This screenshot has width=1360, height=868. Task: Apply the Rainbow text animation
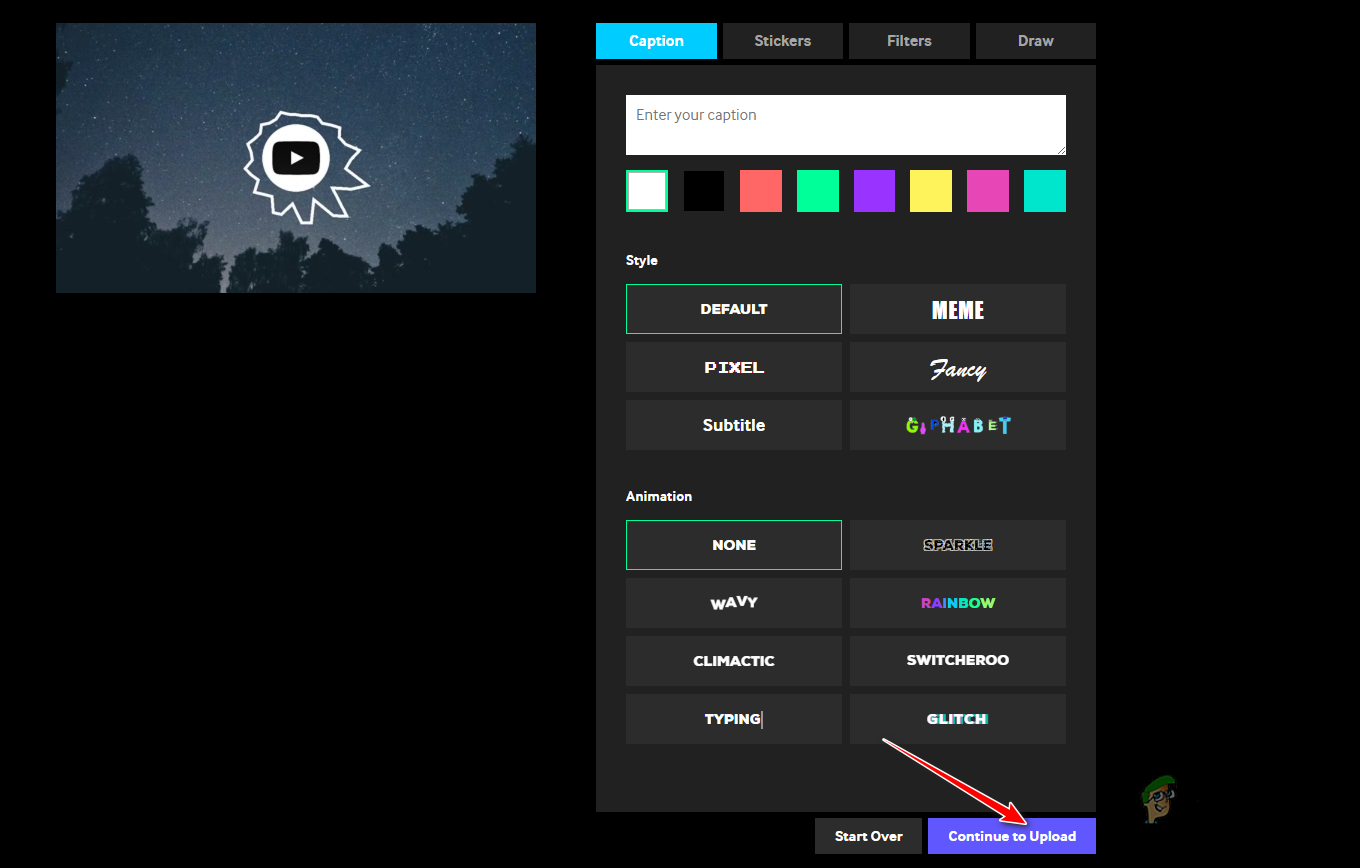pos(957,603)
